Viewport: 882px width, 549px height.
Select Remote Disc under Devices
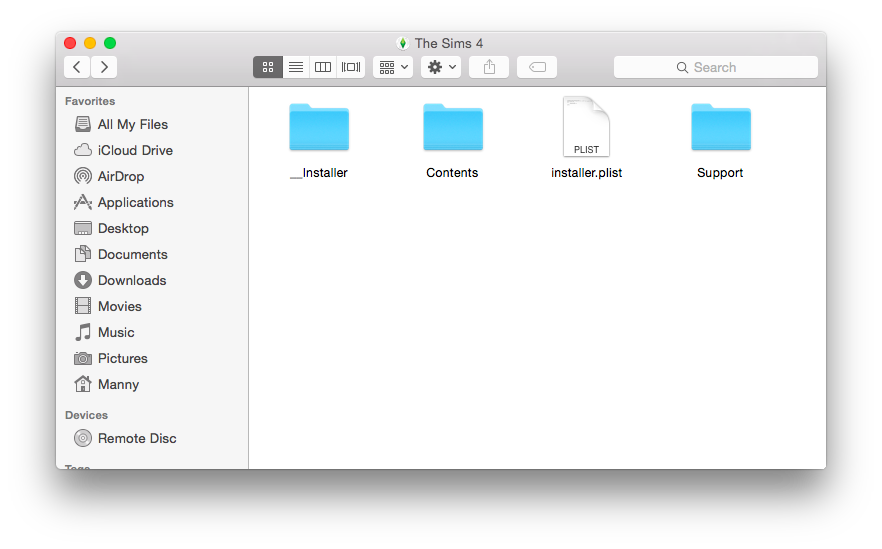[152, 438]
